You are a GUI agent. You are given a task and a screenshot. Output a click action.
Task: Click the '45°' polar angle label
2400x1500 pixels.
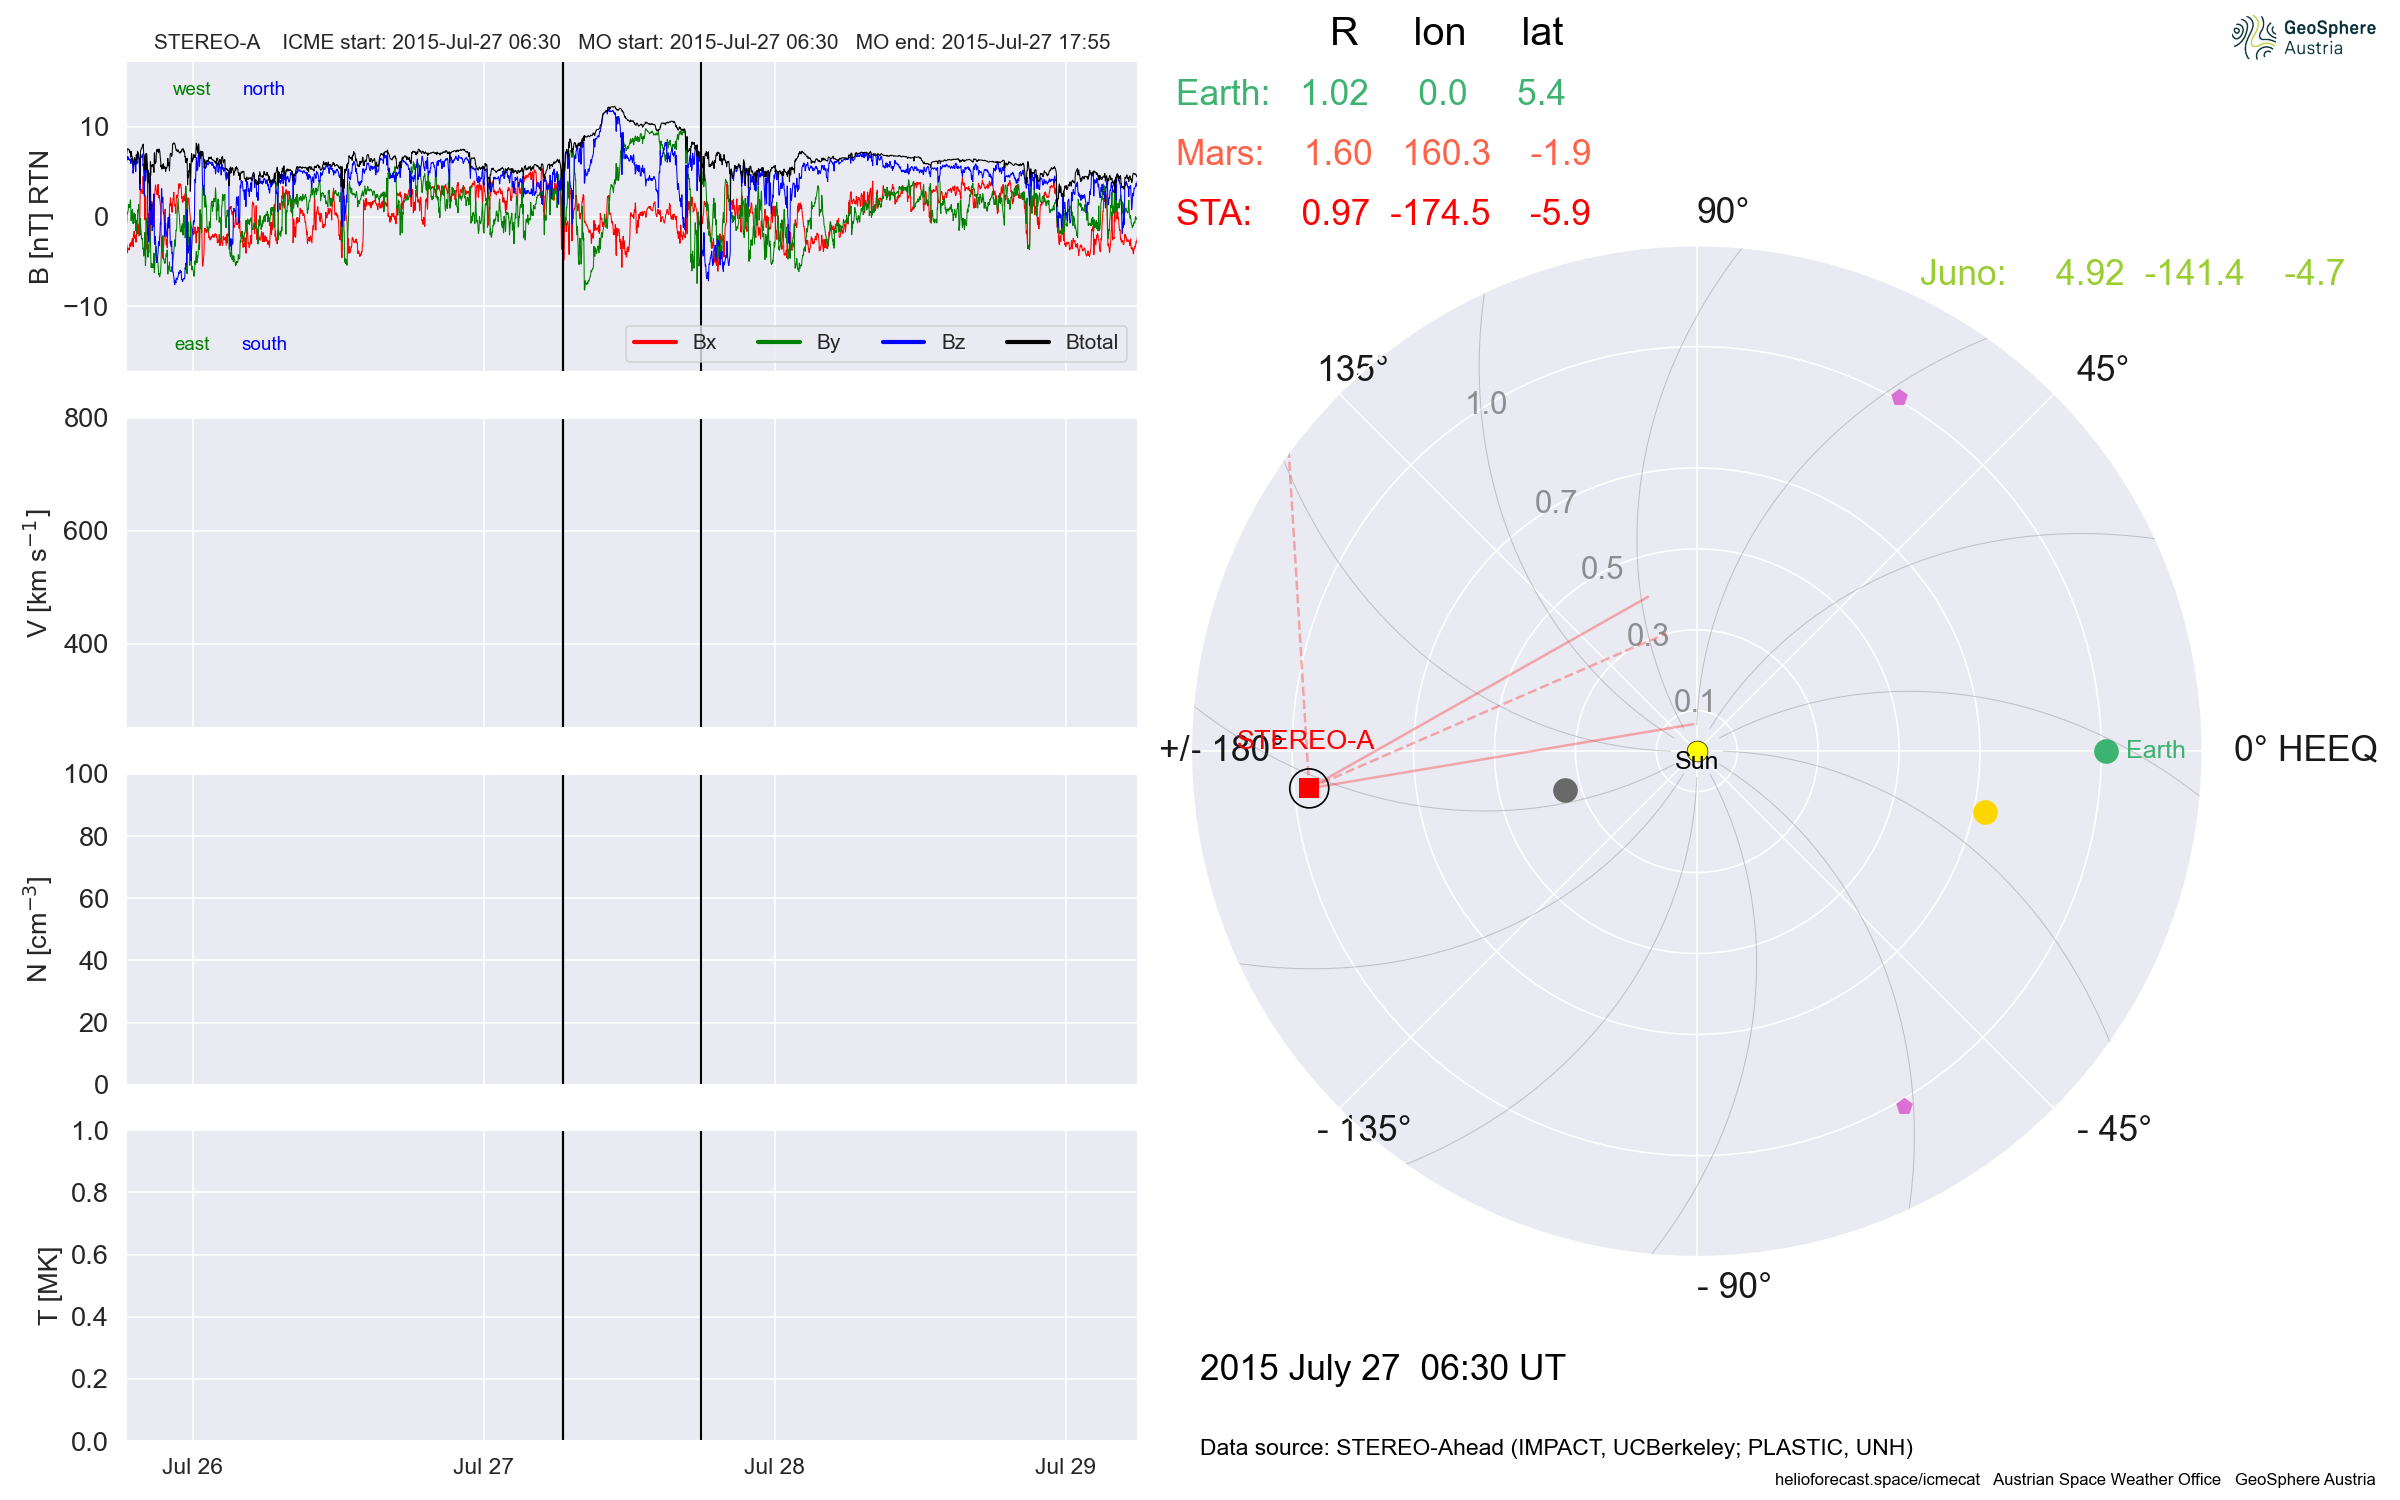(2102, 369)
